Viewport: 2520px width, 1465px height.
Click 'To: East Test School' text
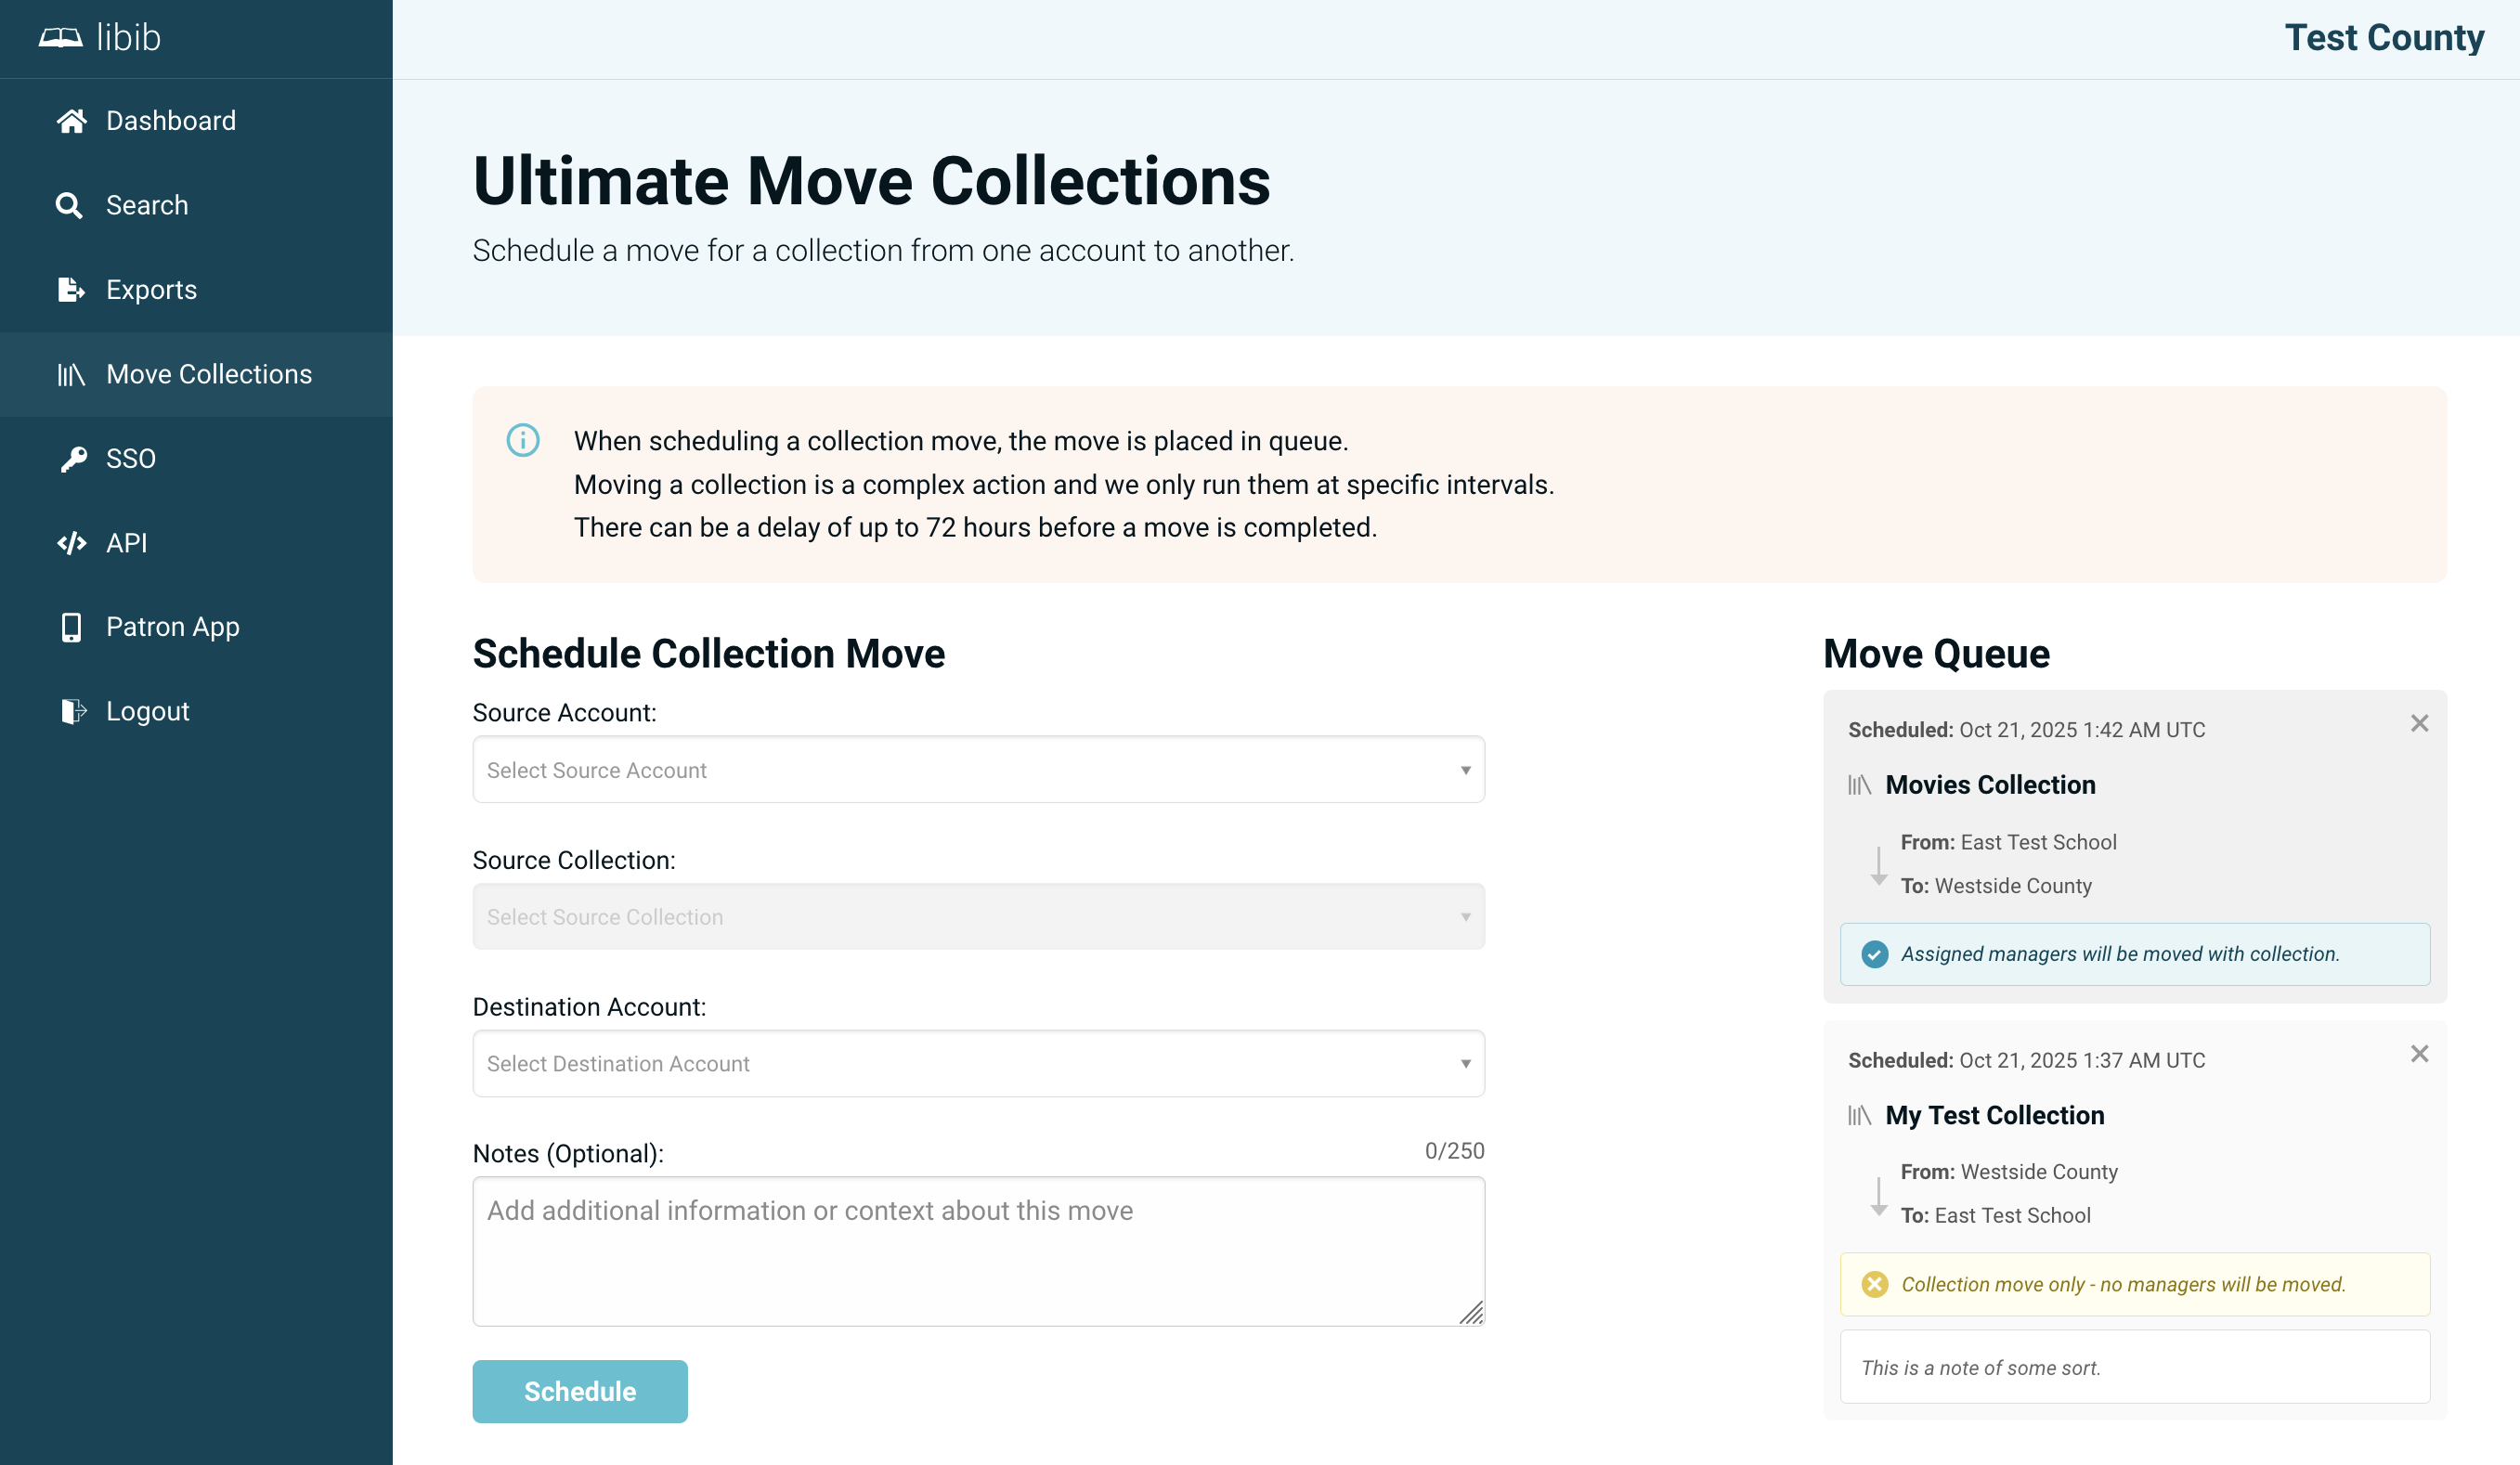(x=1995, y=1216)
